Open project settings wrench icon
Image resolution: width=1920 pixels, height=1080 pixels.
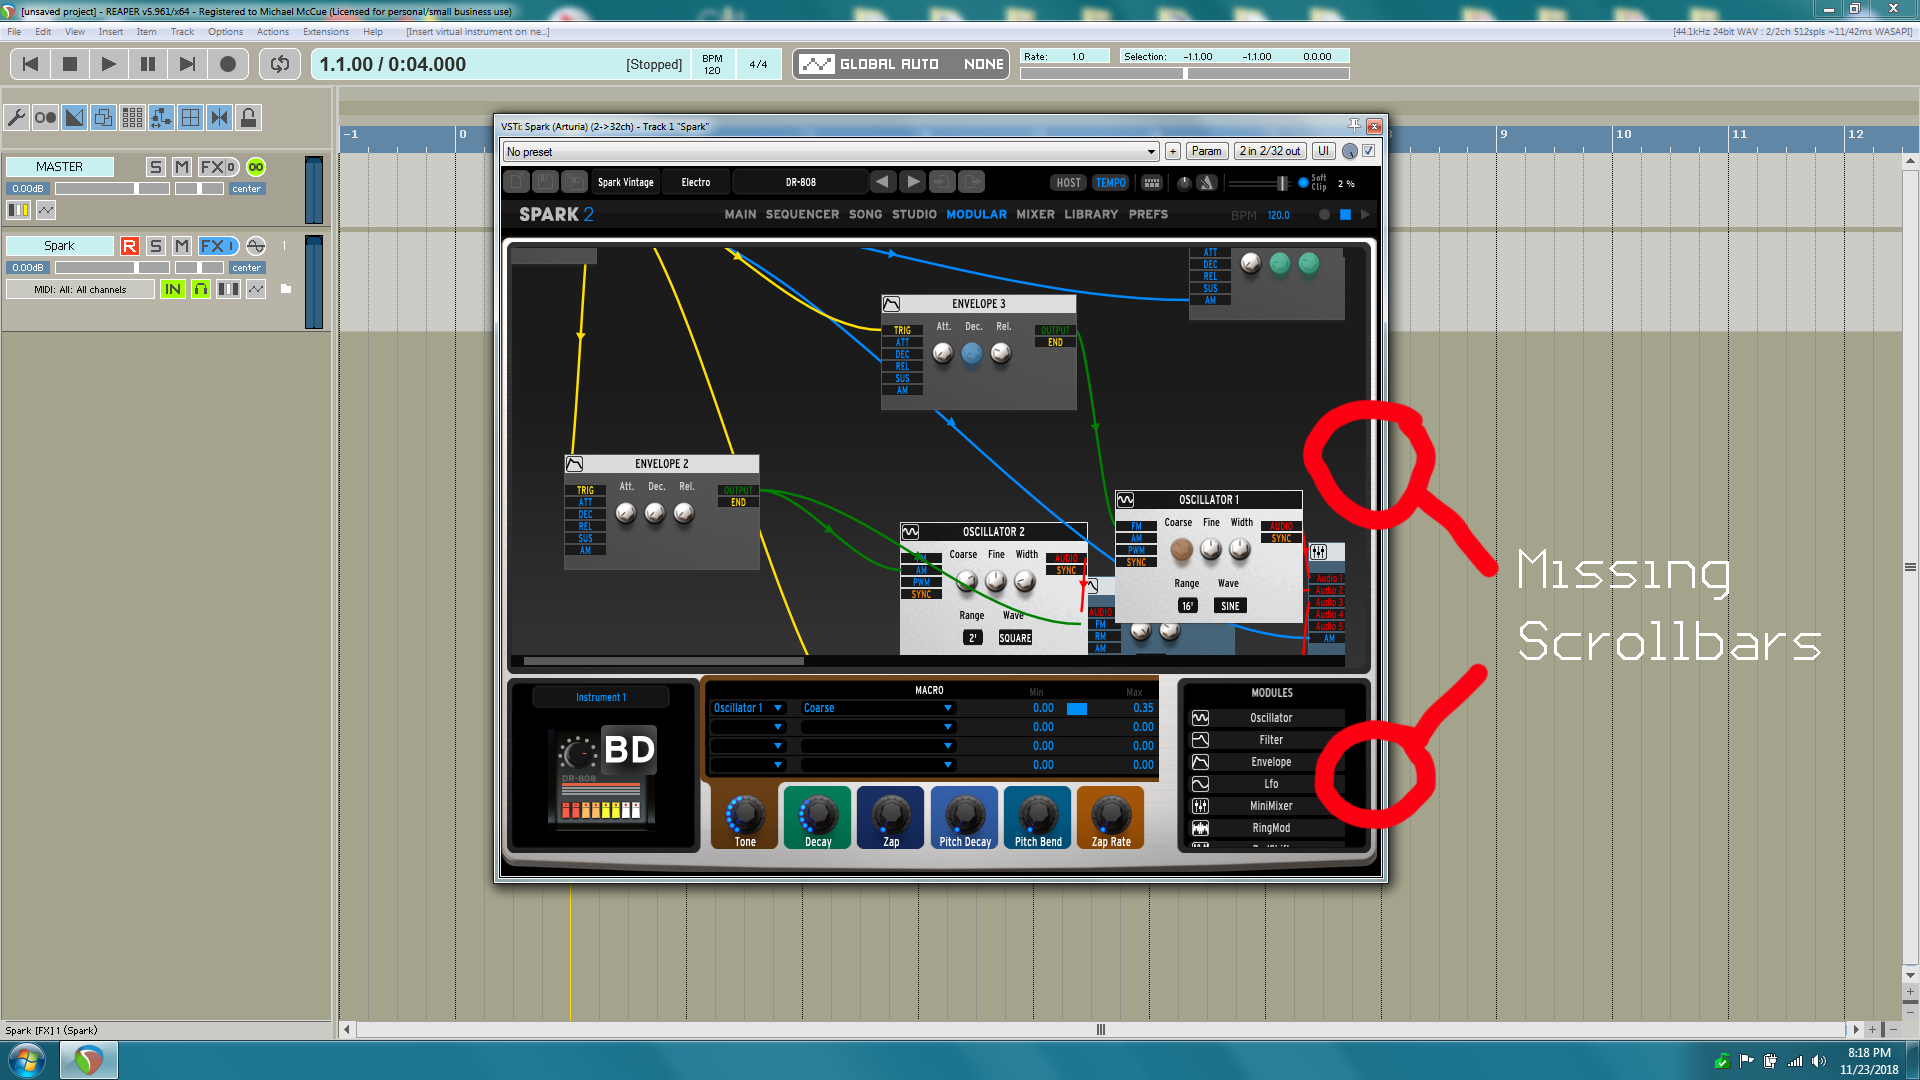[x=16, y=118]
